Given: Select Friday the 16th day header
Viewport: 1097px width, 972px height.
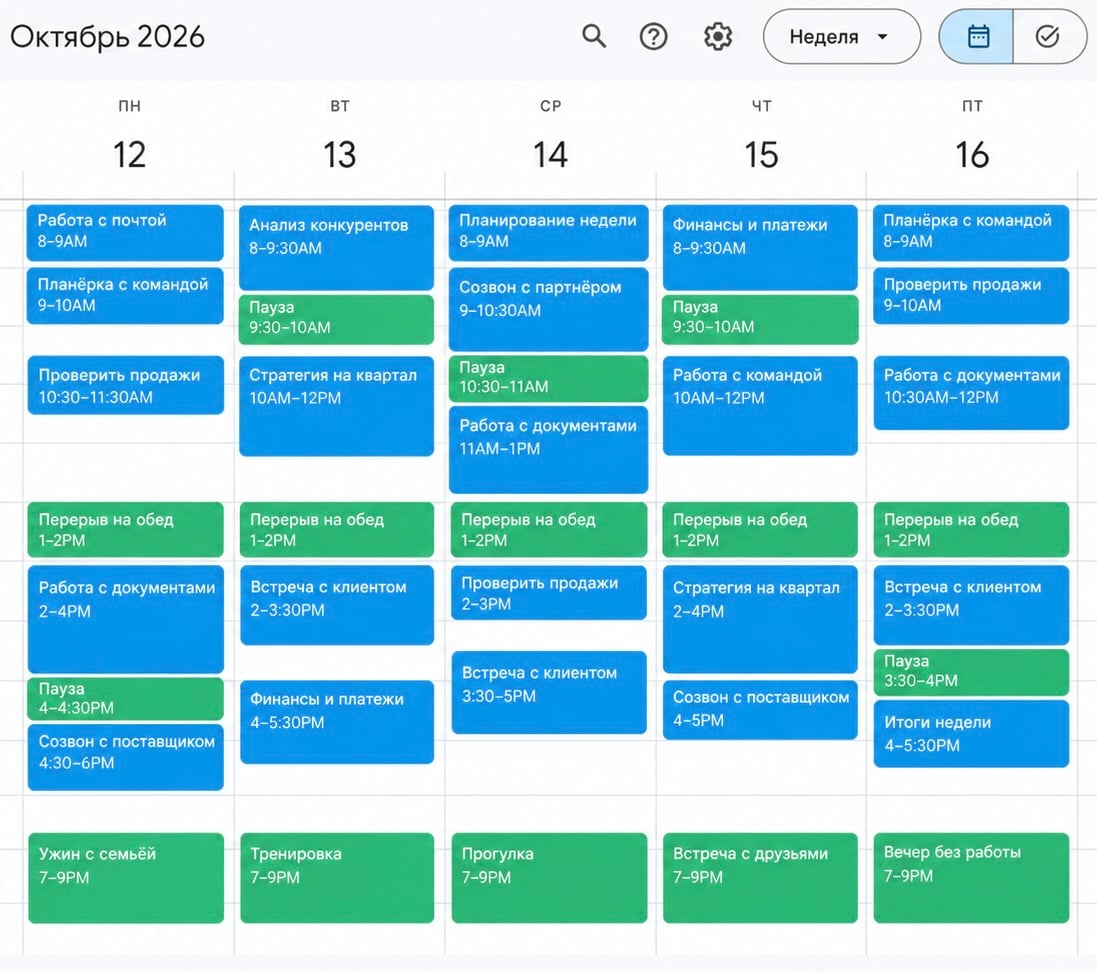Looking at the screenshot, I should 972,154.
